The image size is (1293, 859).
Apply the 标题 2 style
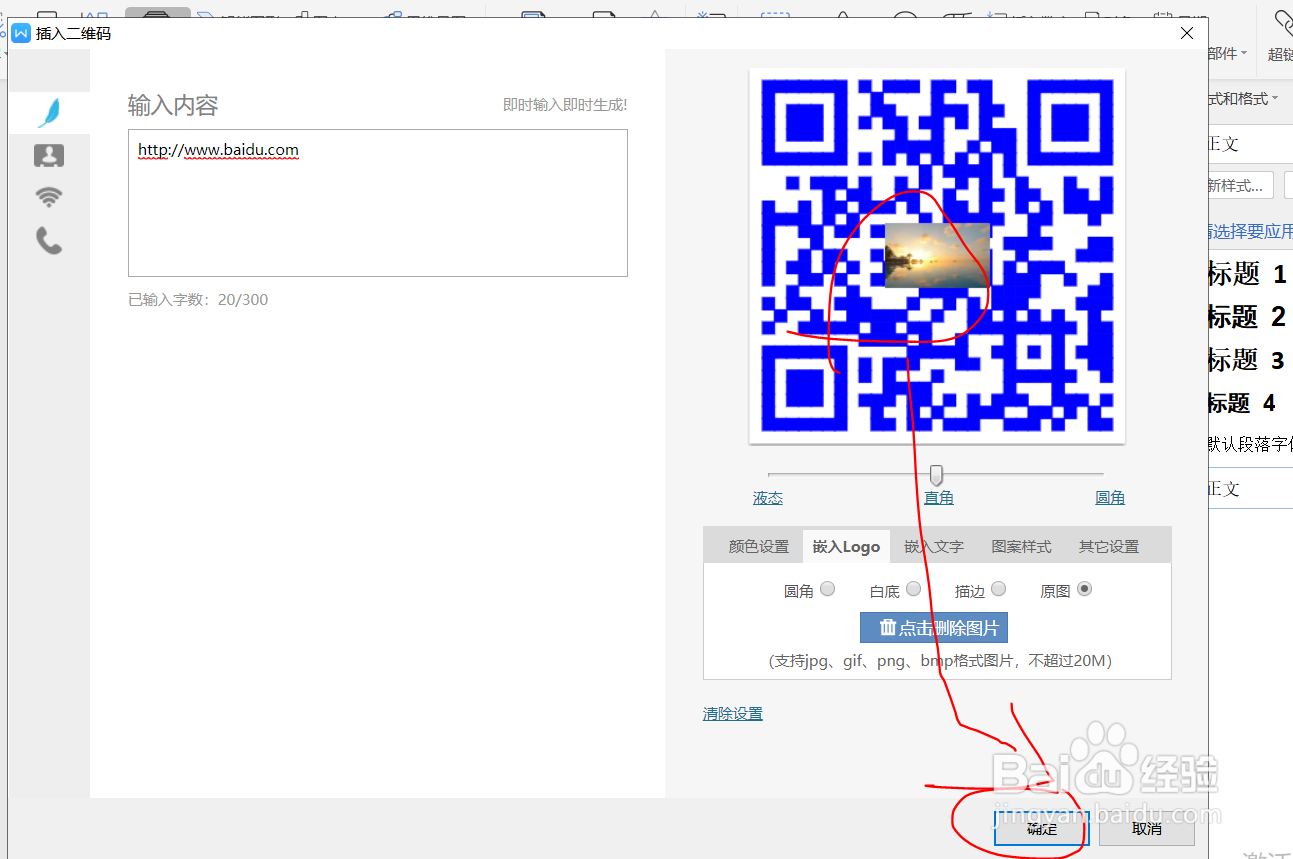pyautogui.click(x=1246, y=317)
